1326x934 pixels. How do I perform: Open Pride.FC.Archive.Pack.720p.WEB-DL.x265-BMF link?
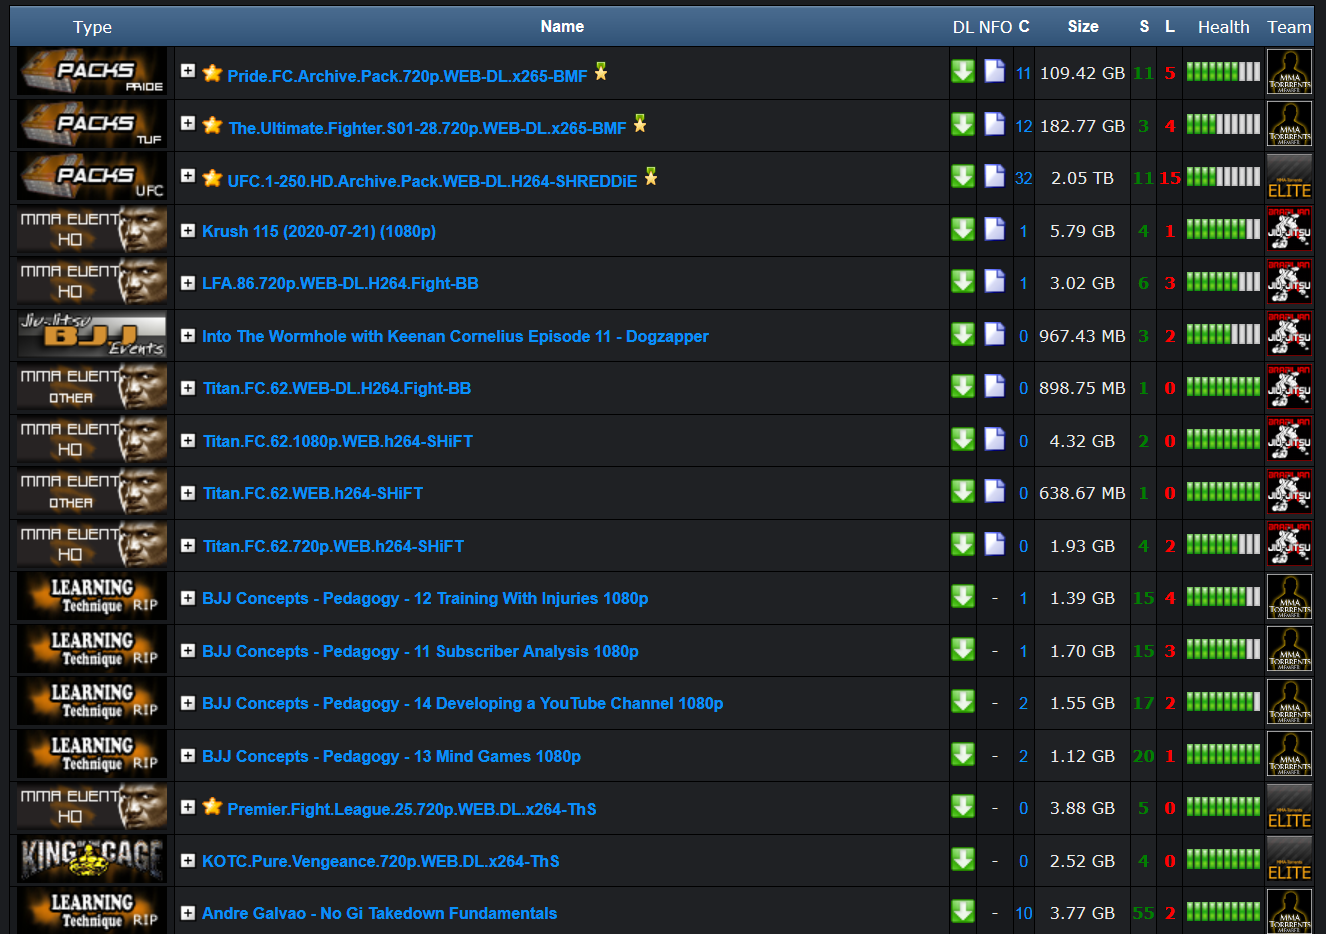pos(407,76)
